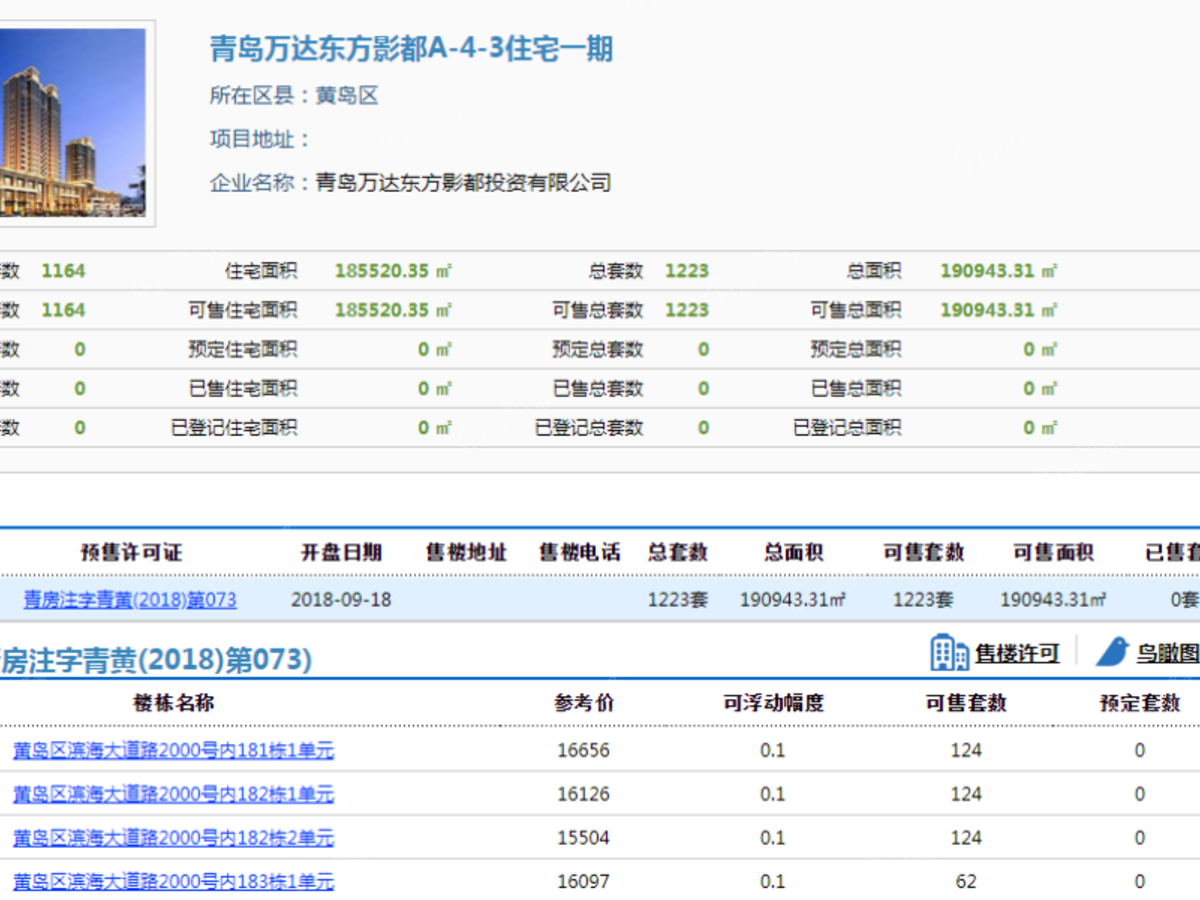This screenshot has width=1200, height=900.
Task: Click reference price 16656
Action: click(583, 750)
